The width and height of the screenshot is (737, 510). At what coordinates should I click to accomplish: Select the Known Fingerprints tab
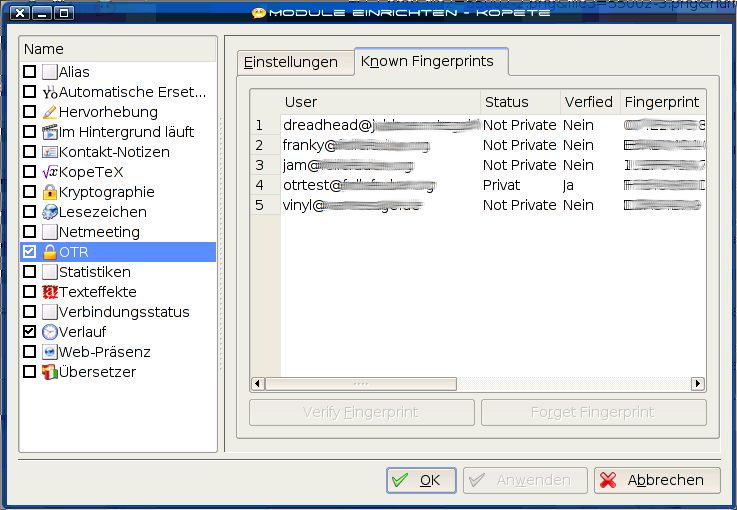pos(431,61)
